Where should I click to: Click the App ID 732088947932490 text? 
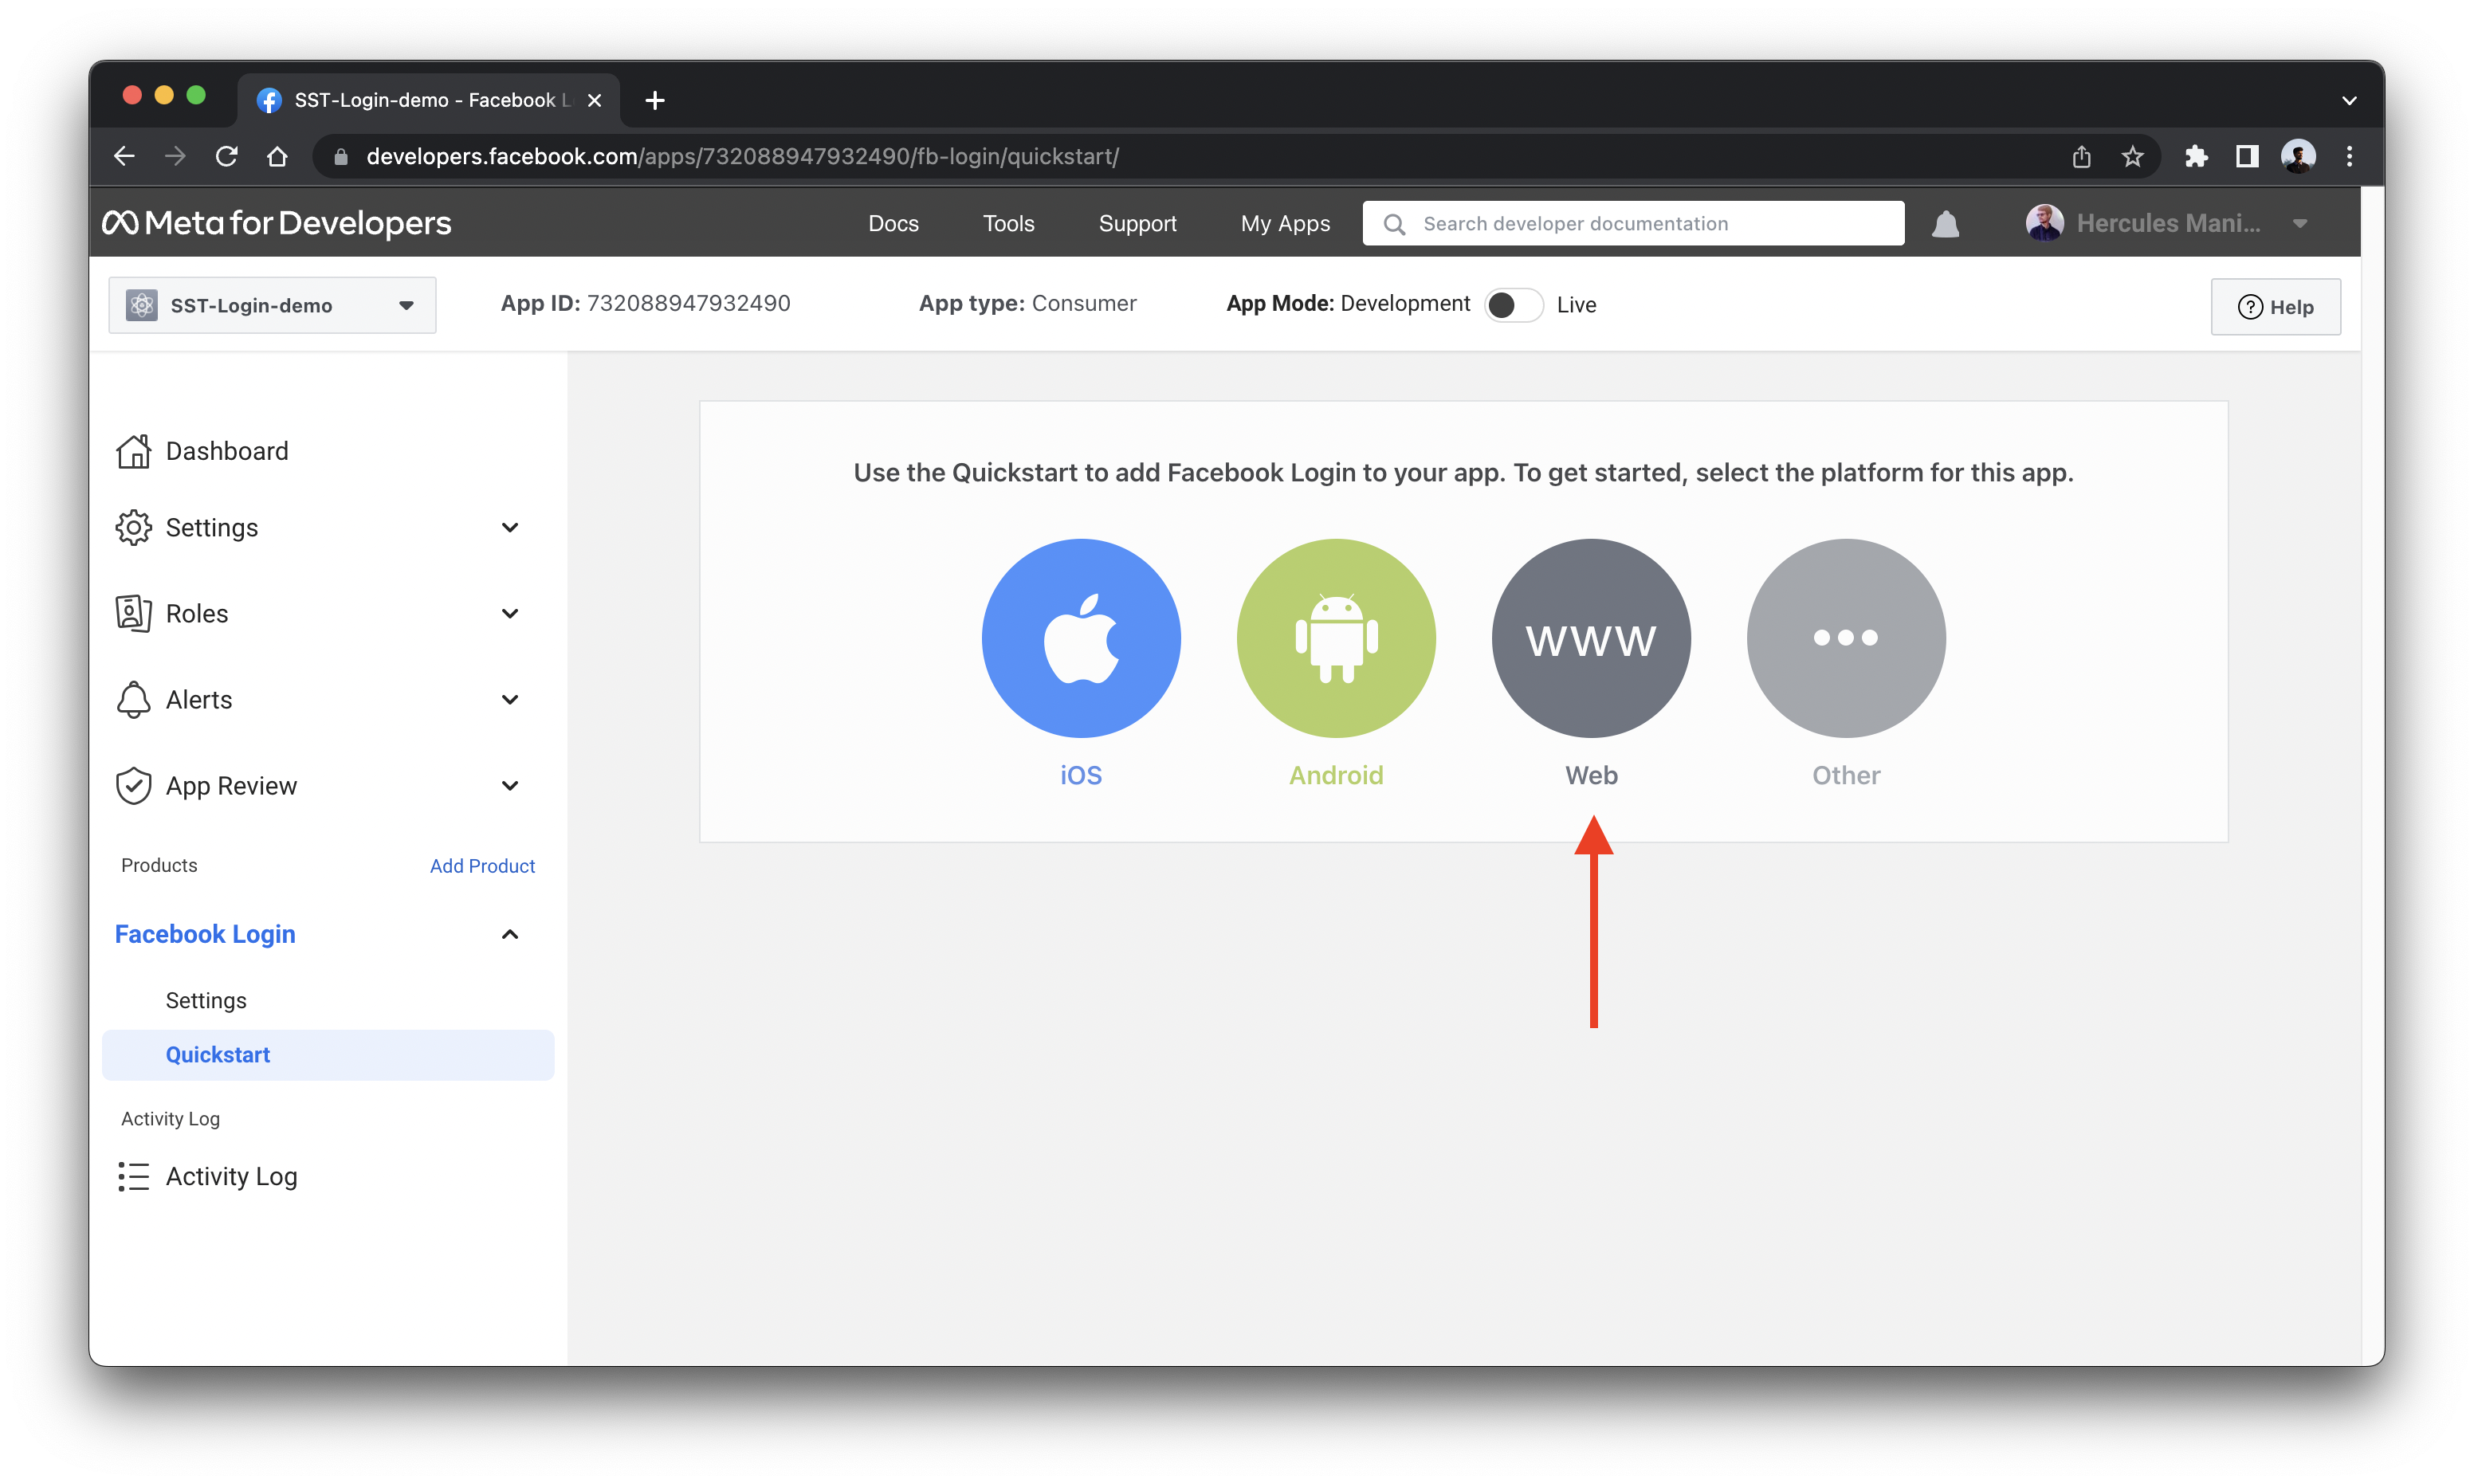(645, 303)
